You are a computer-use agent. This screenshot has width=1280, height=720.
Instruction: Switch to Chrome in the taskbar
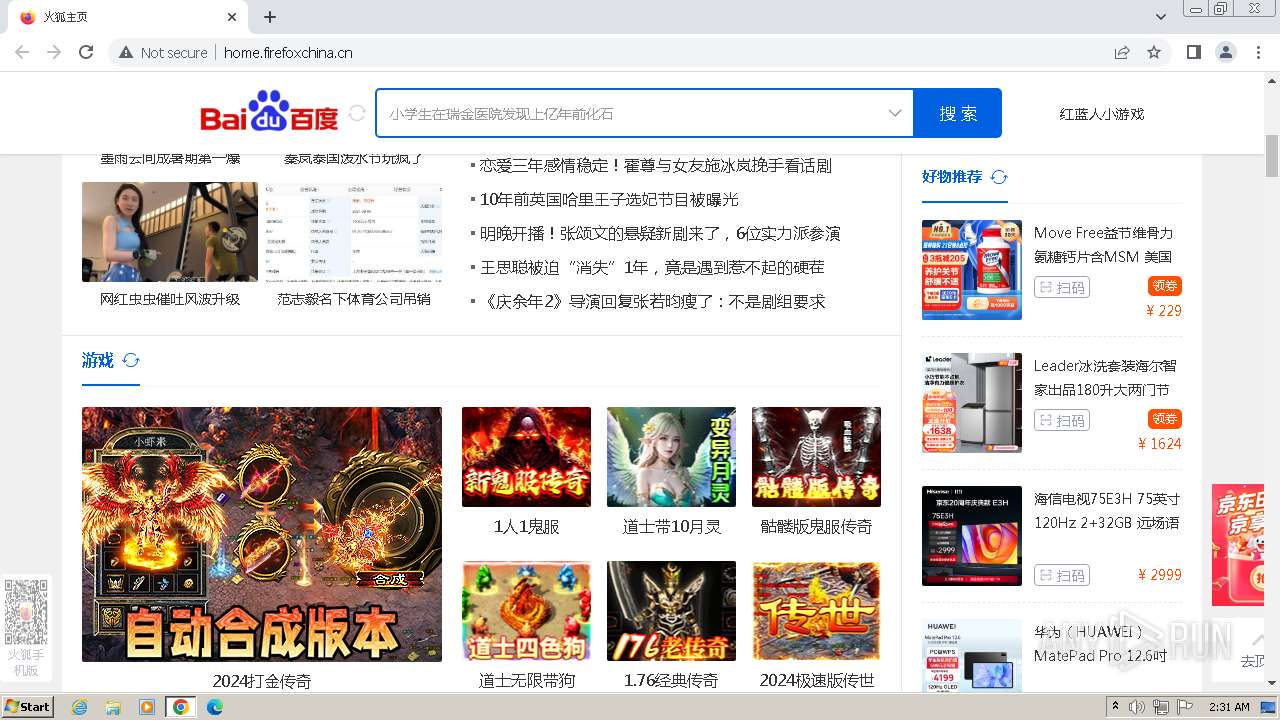coord(180,707)
